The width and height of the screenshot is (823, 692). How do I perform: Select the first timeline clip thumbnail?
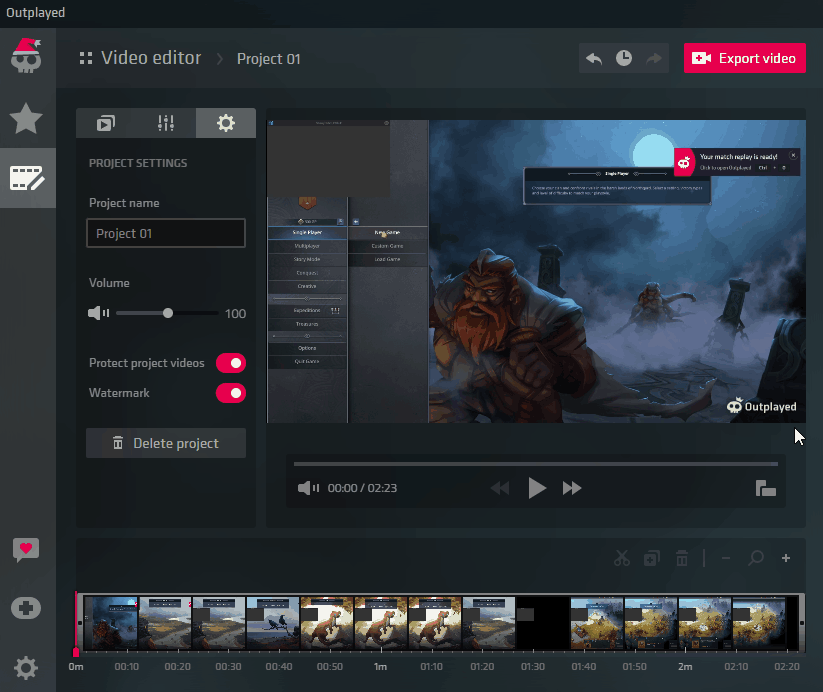(x=111, y=623)
